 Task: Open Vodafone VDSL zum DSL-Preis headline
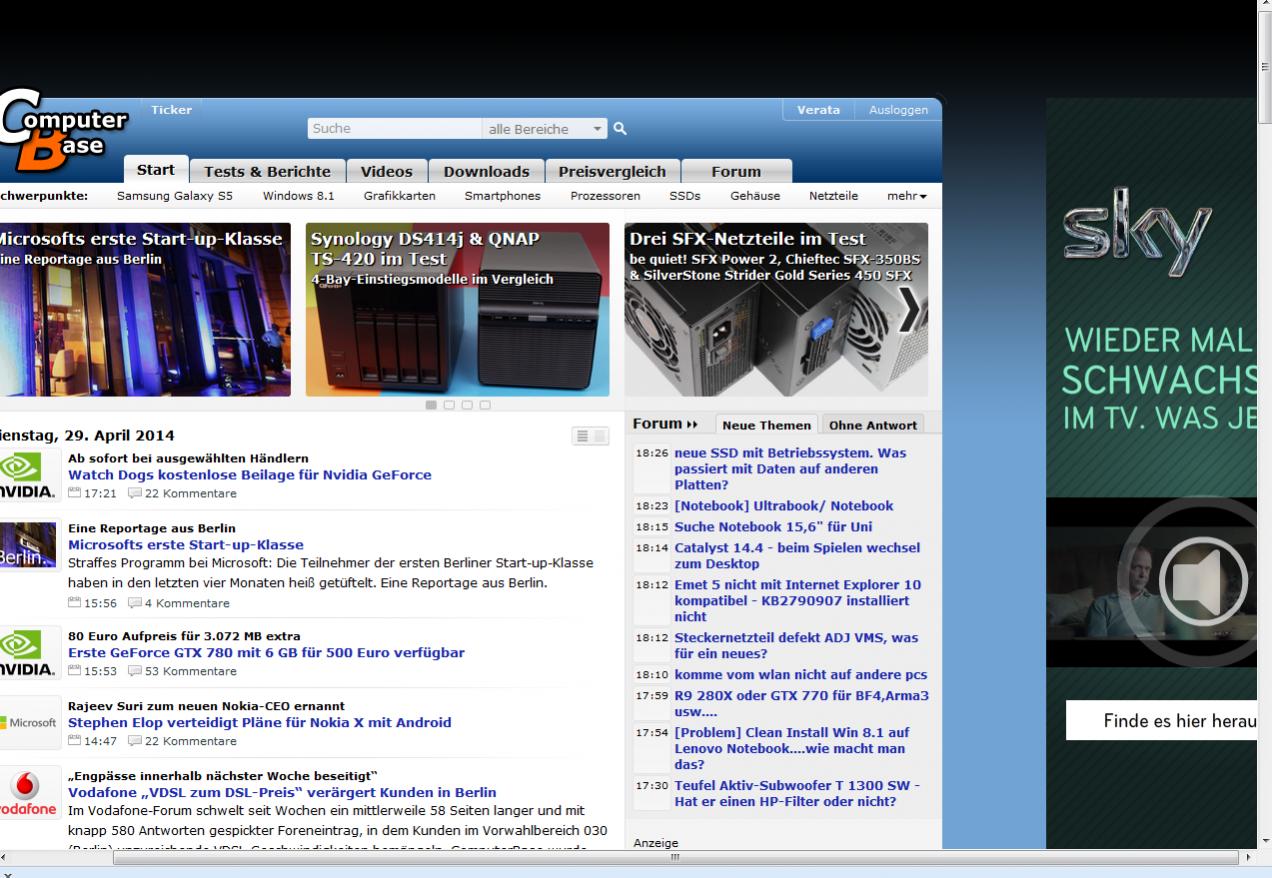pos(282,792)
